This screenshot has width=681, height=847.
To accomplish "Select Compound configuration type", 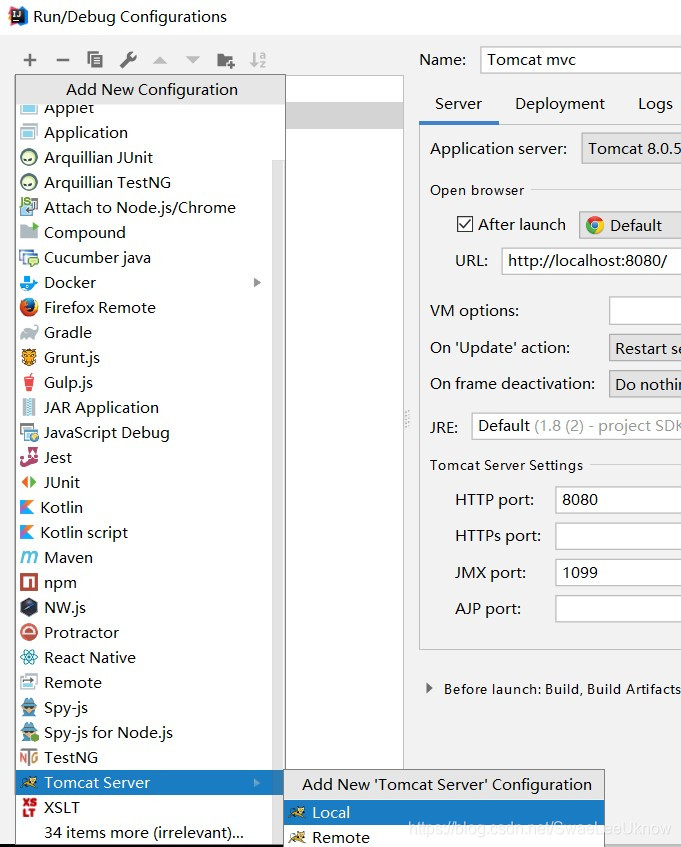I will tap(145, 232).
